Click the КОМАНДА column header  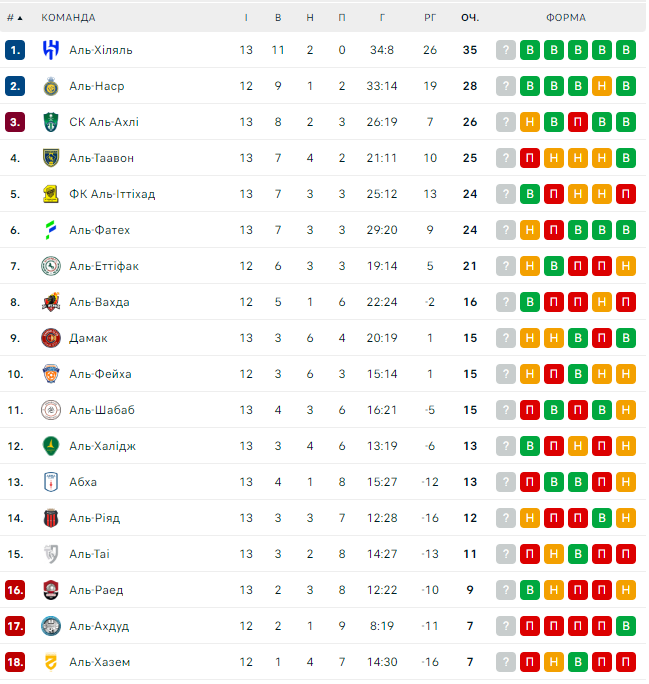[x=68, y=17]
